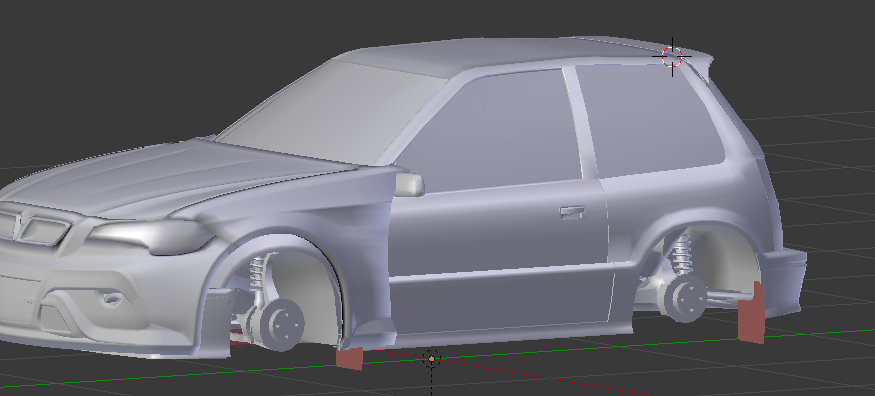
Task: Click the orange object origin dot
Action: click(431, 359)
